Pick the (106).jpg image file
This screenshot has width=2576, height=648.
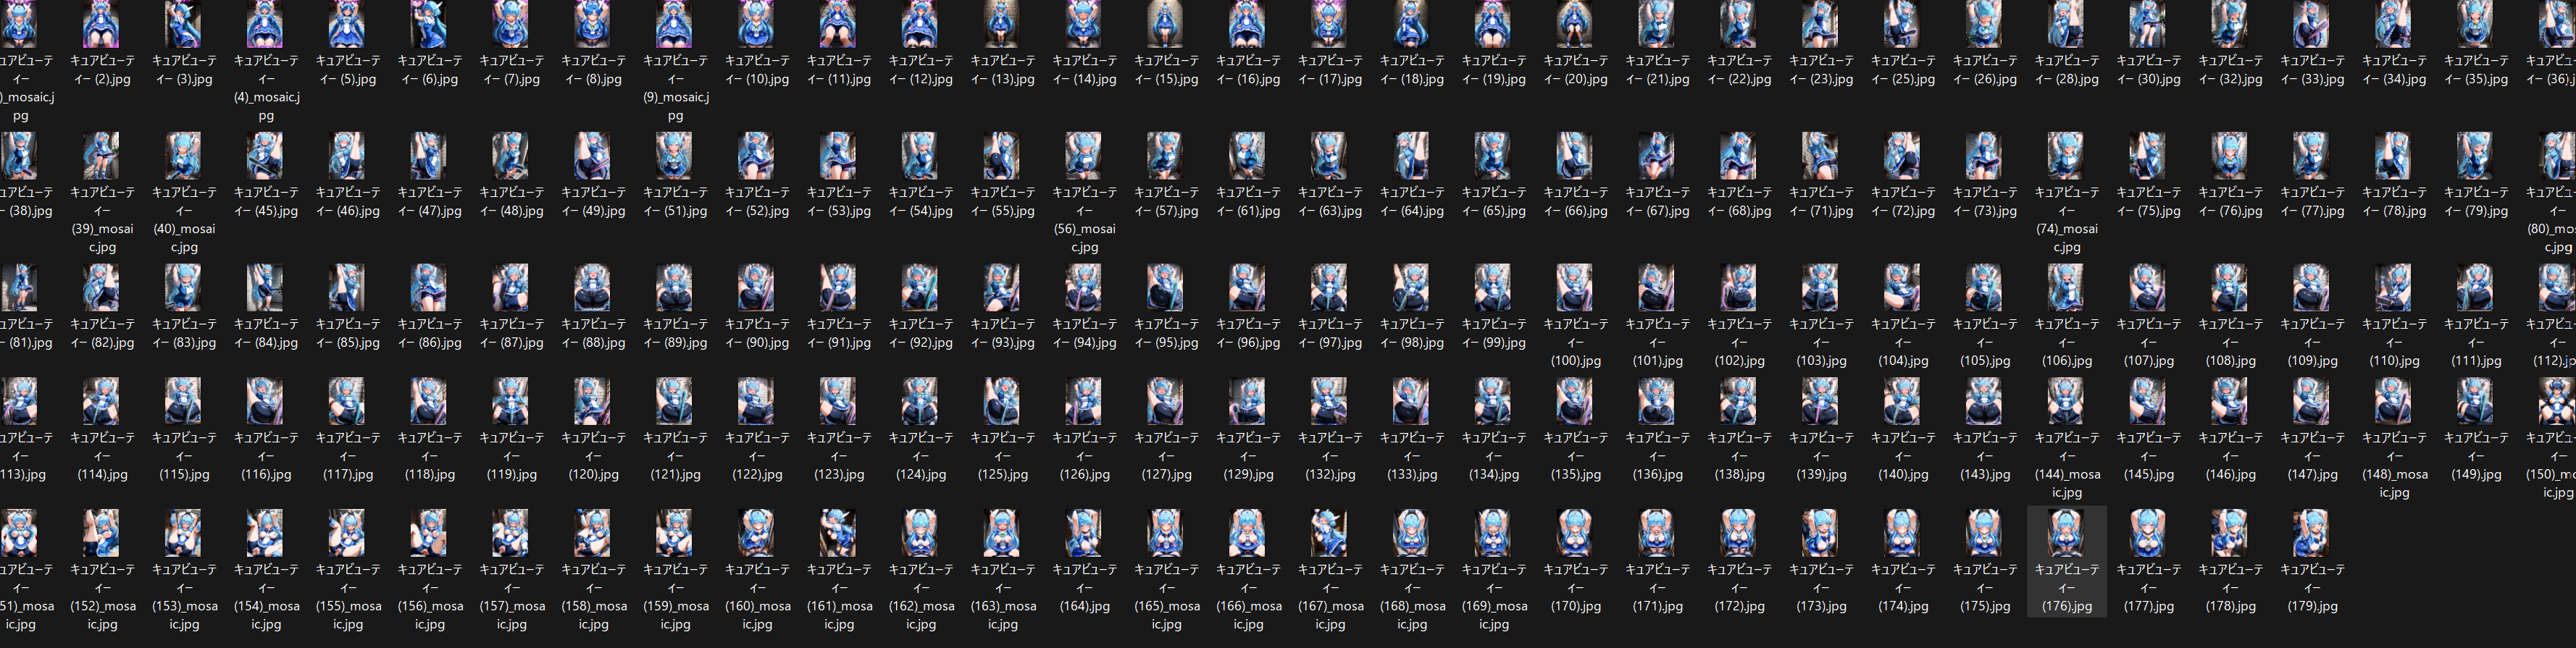tap(2066, 288)
